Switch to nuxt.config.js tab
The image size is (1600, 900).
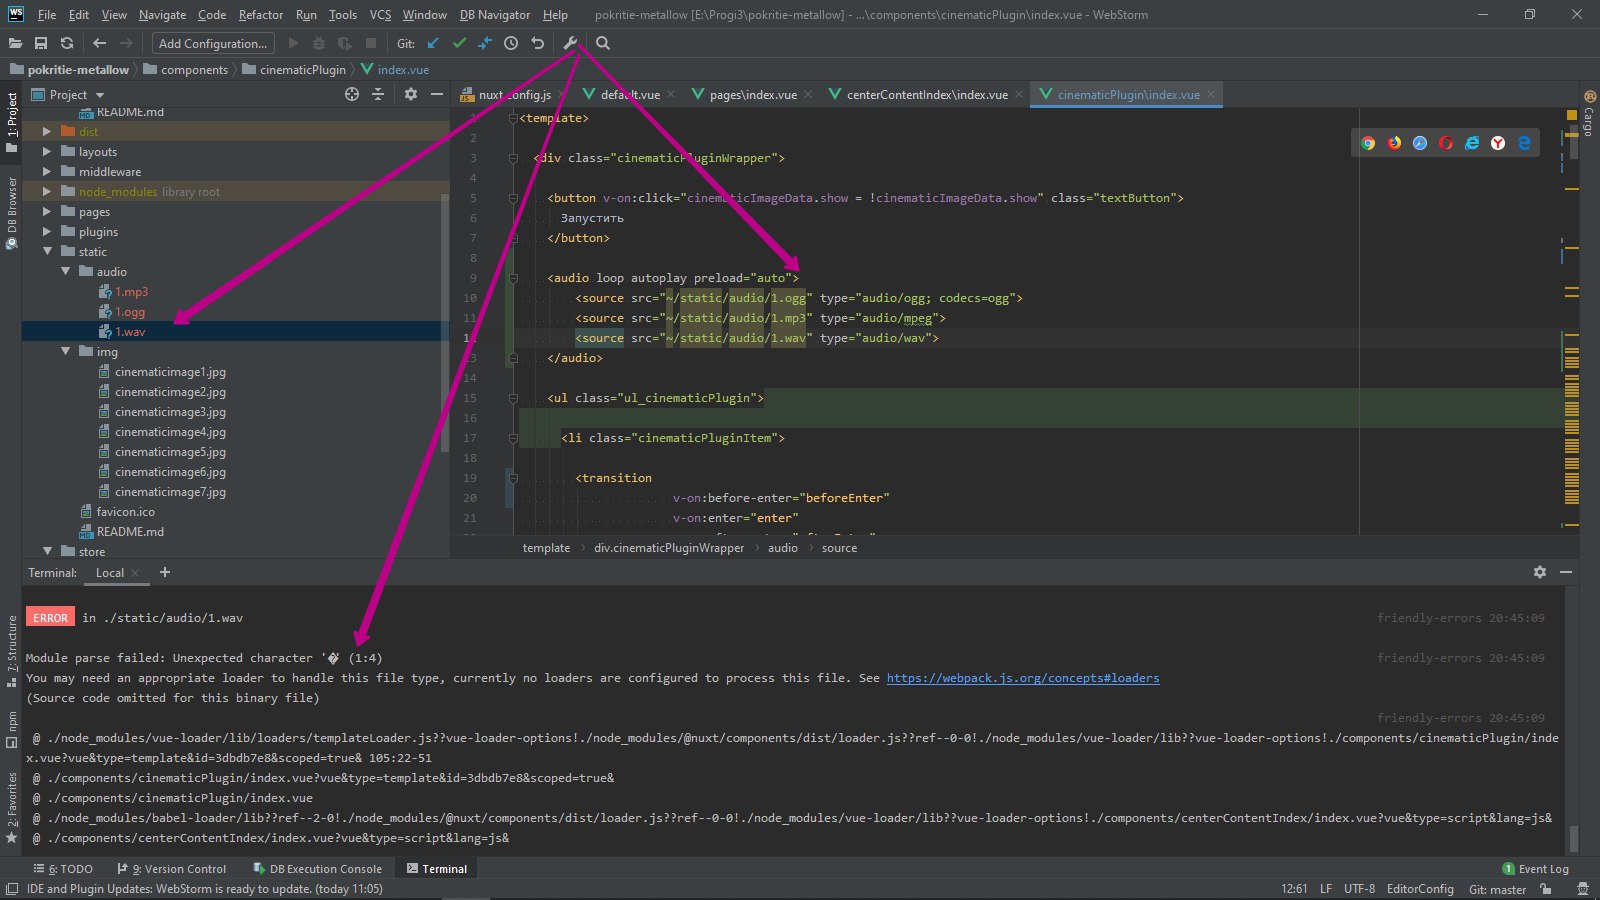[513, 95]
